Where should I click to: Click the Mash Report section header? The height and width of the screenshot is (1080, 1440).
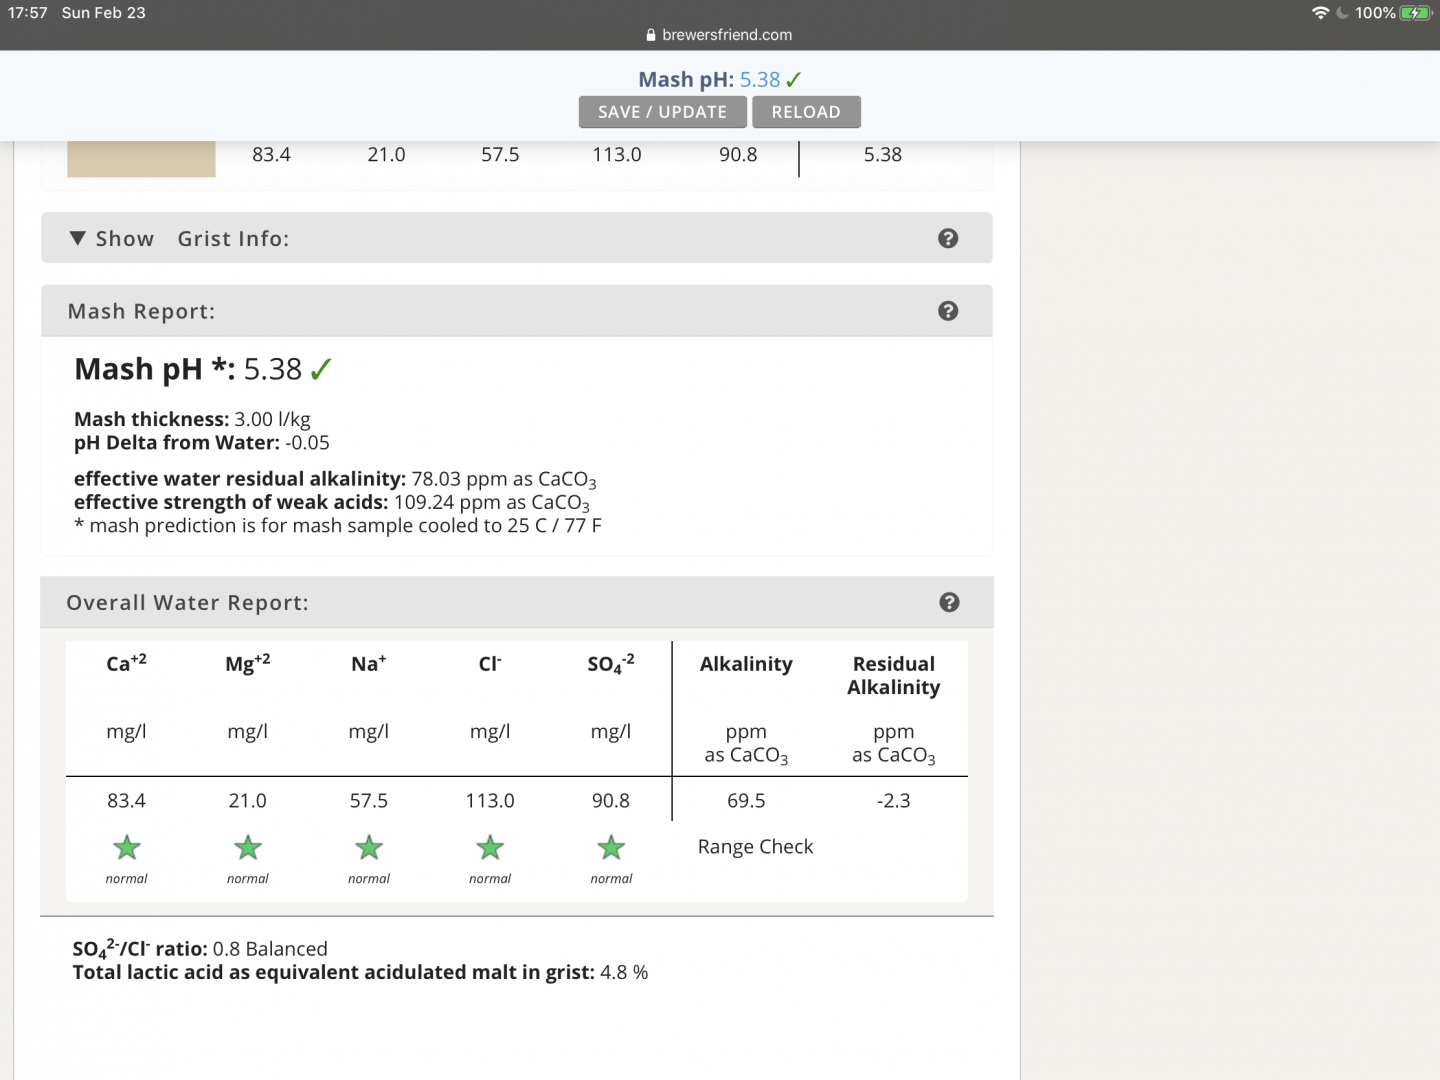(x=141, y=311)
